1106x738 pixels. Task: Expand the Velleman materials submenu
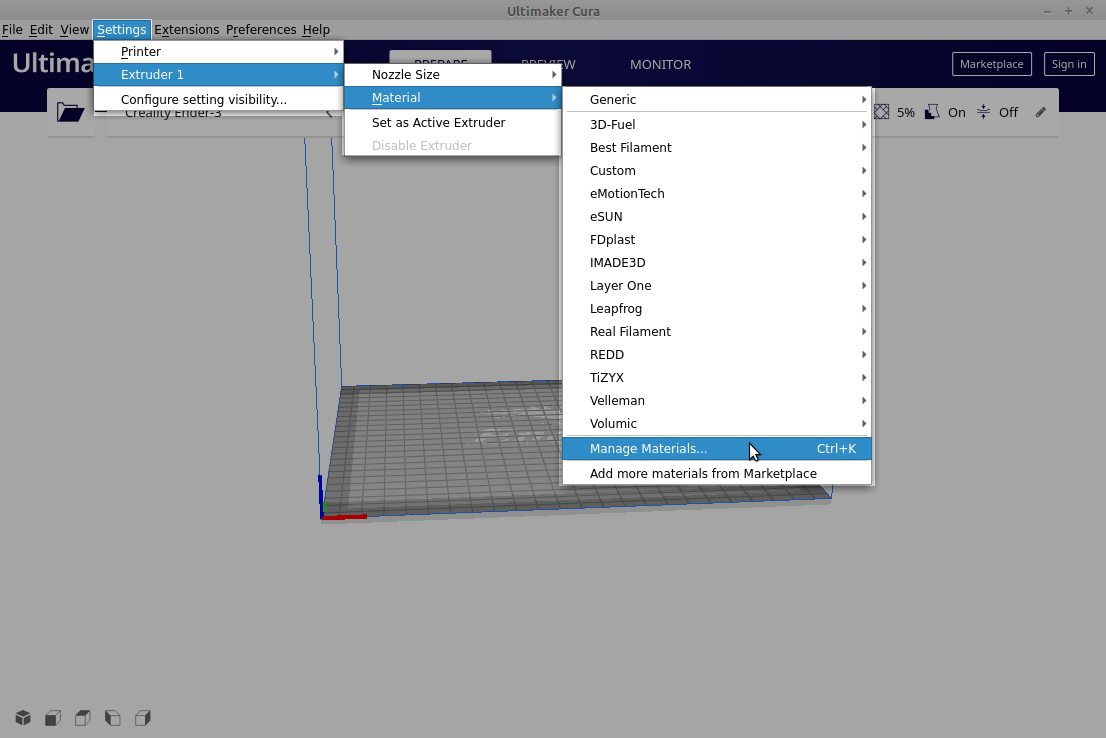click(717, 401)
